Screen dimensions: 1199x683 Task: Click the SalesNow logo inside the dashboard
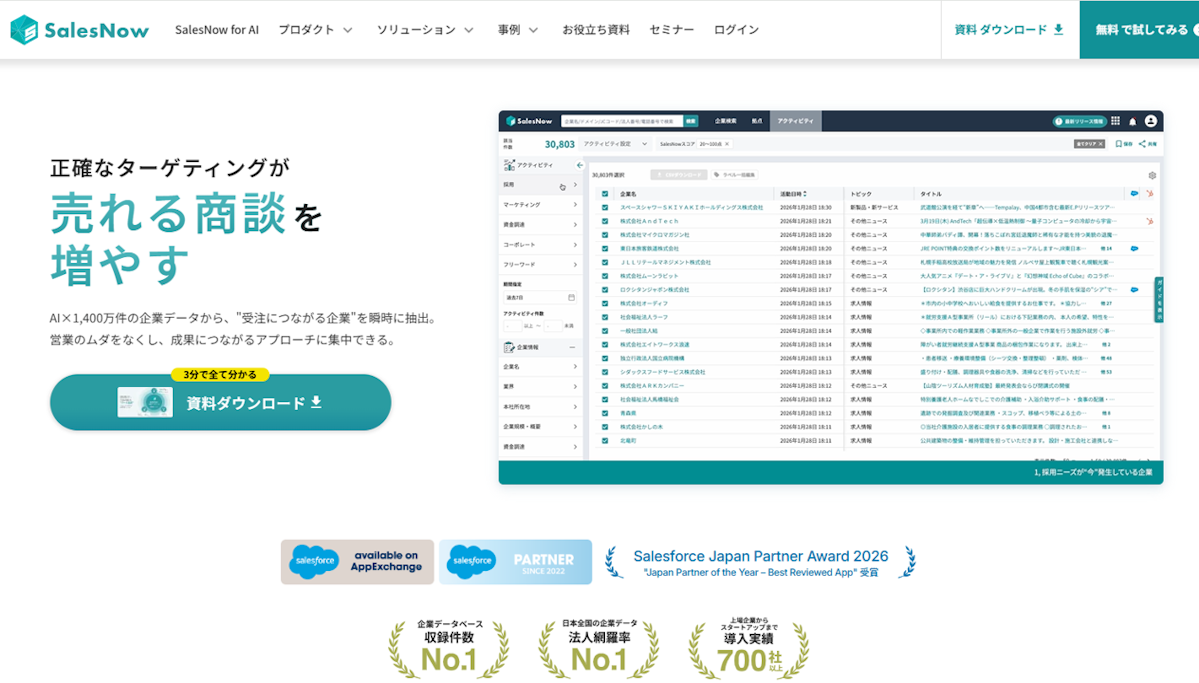pos(529,121)
